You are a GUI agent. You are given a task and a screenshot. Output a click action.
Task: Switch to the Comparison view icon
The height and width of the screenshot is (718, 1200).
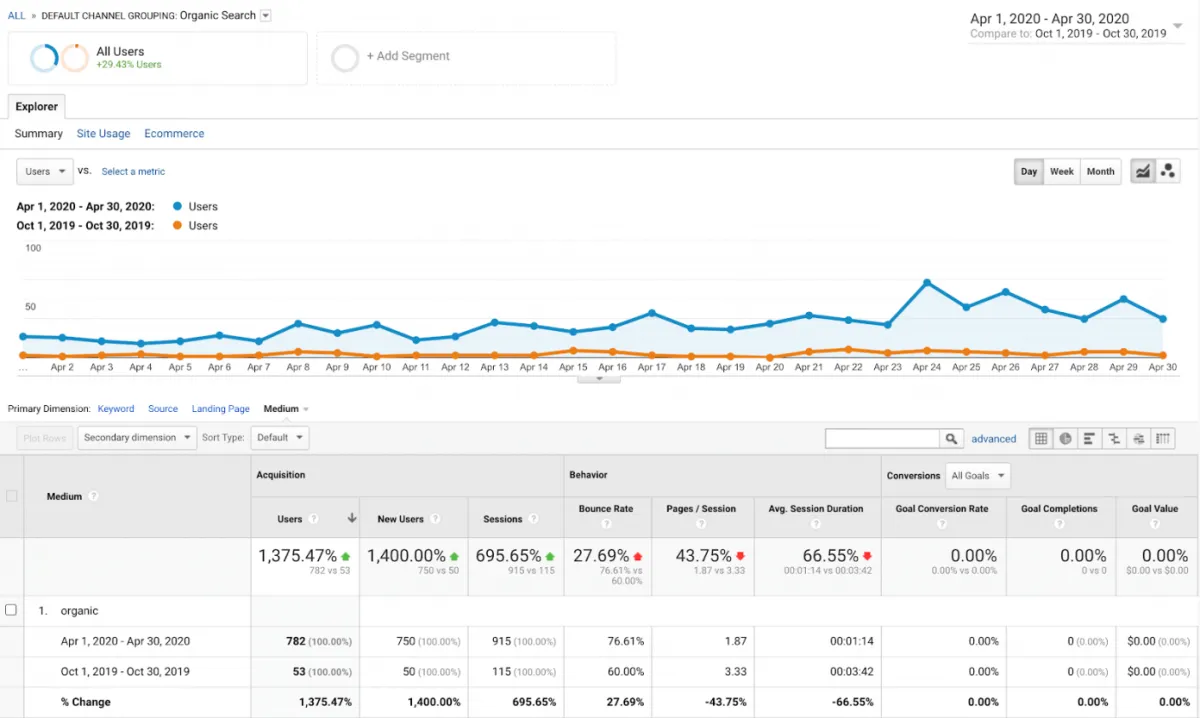tap(1114, 438)
